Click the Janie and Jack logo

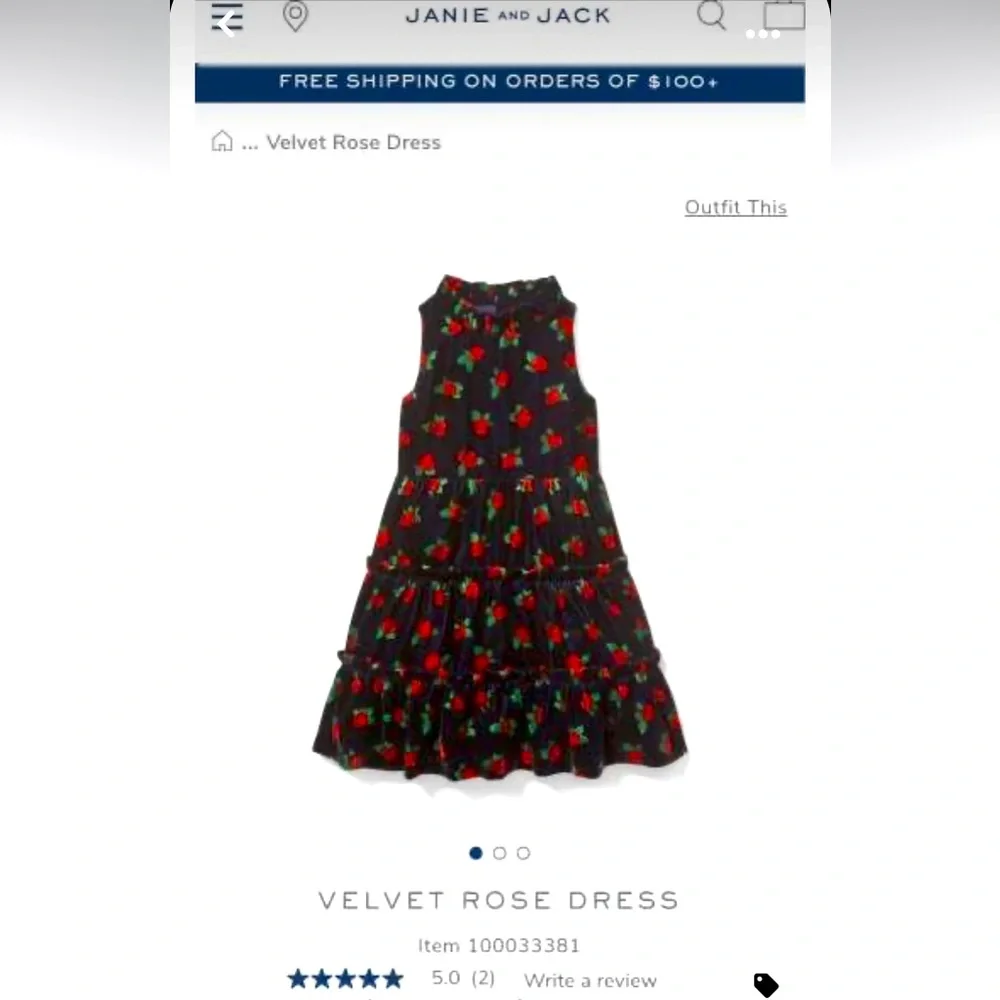tap(508, 15)
